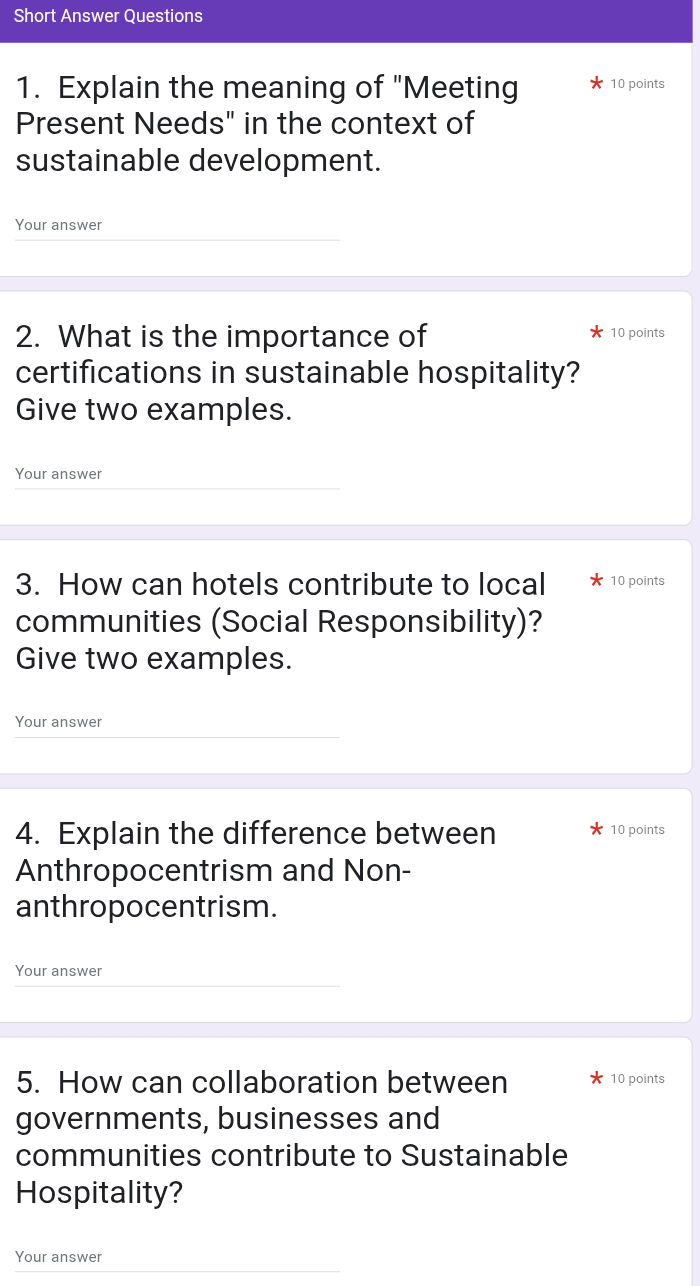Click the "Short Answer Questions" section header
The width and height of the screenshot is (700, 1286).
[x=108, y=16]
